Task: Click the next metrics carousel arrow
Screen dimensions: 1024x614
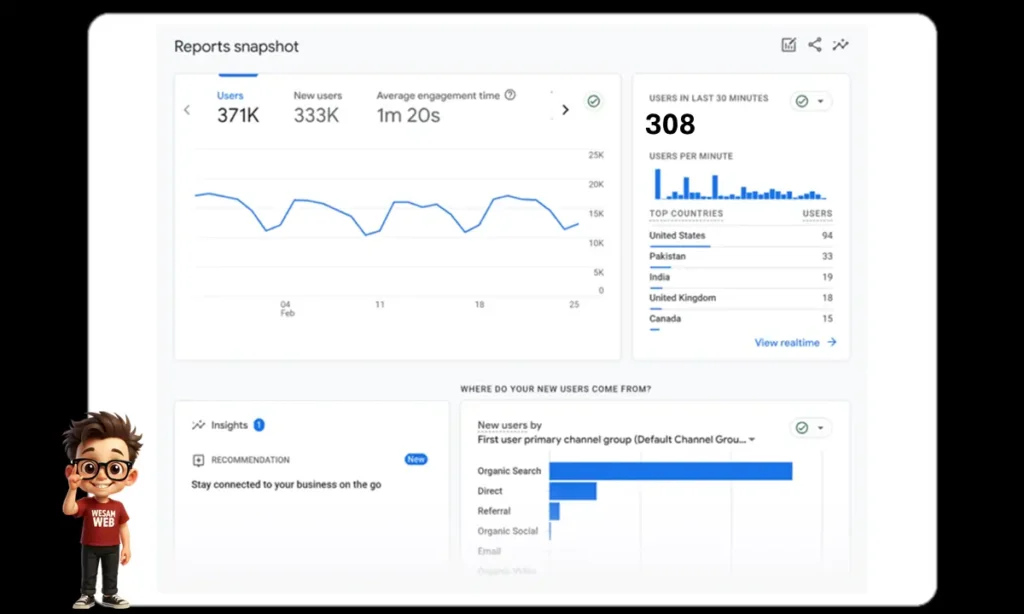Action: click(565, 110)
